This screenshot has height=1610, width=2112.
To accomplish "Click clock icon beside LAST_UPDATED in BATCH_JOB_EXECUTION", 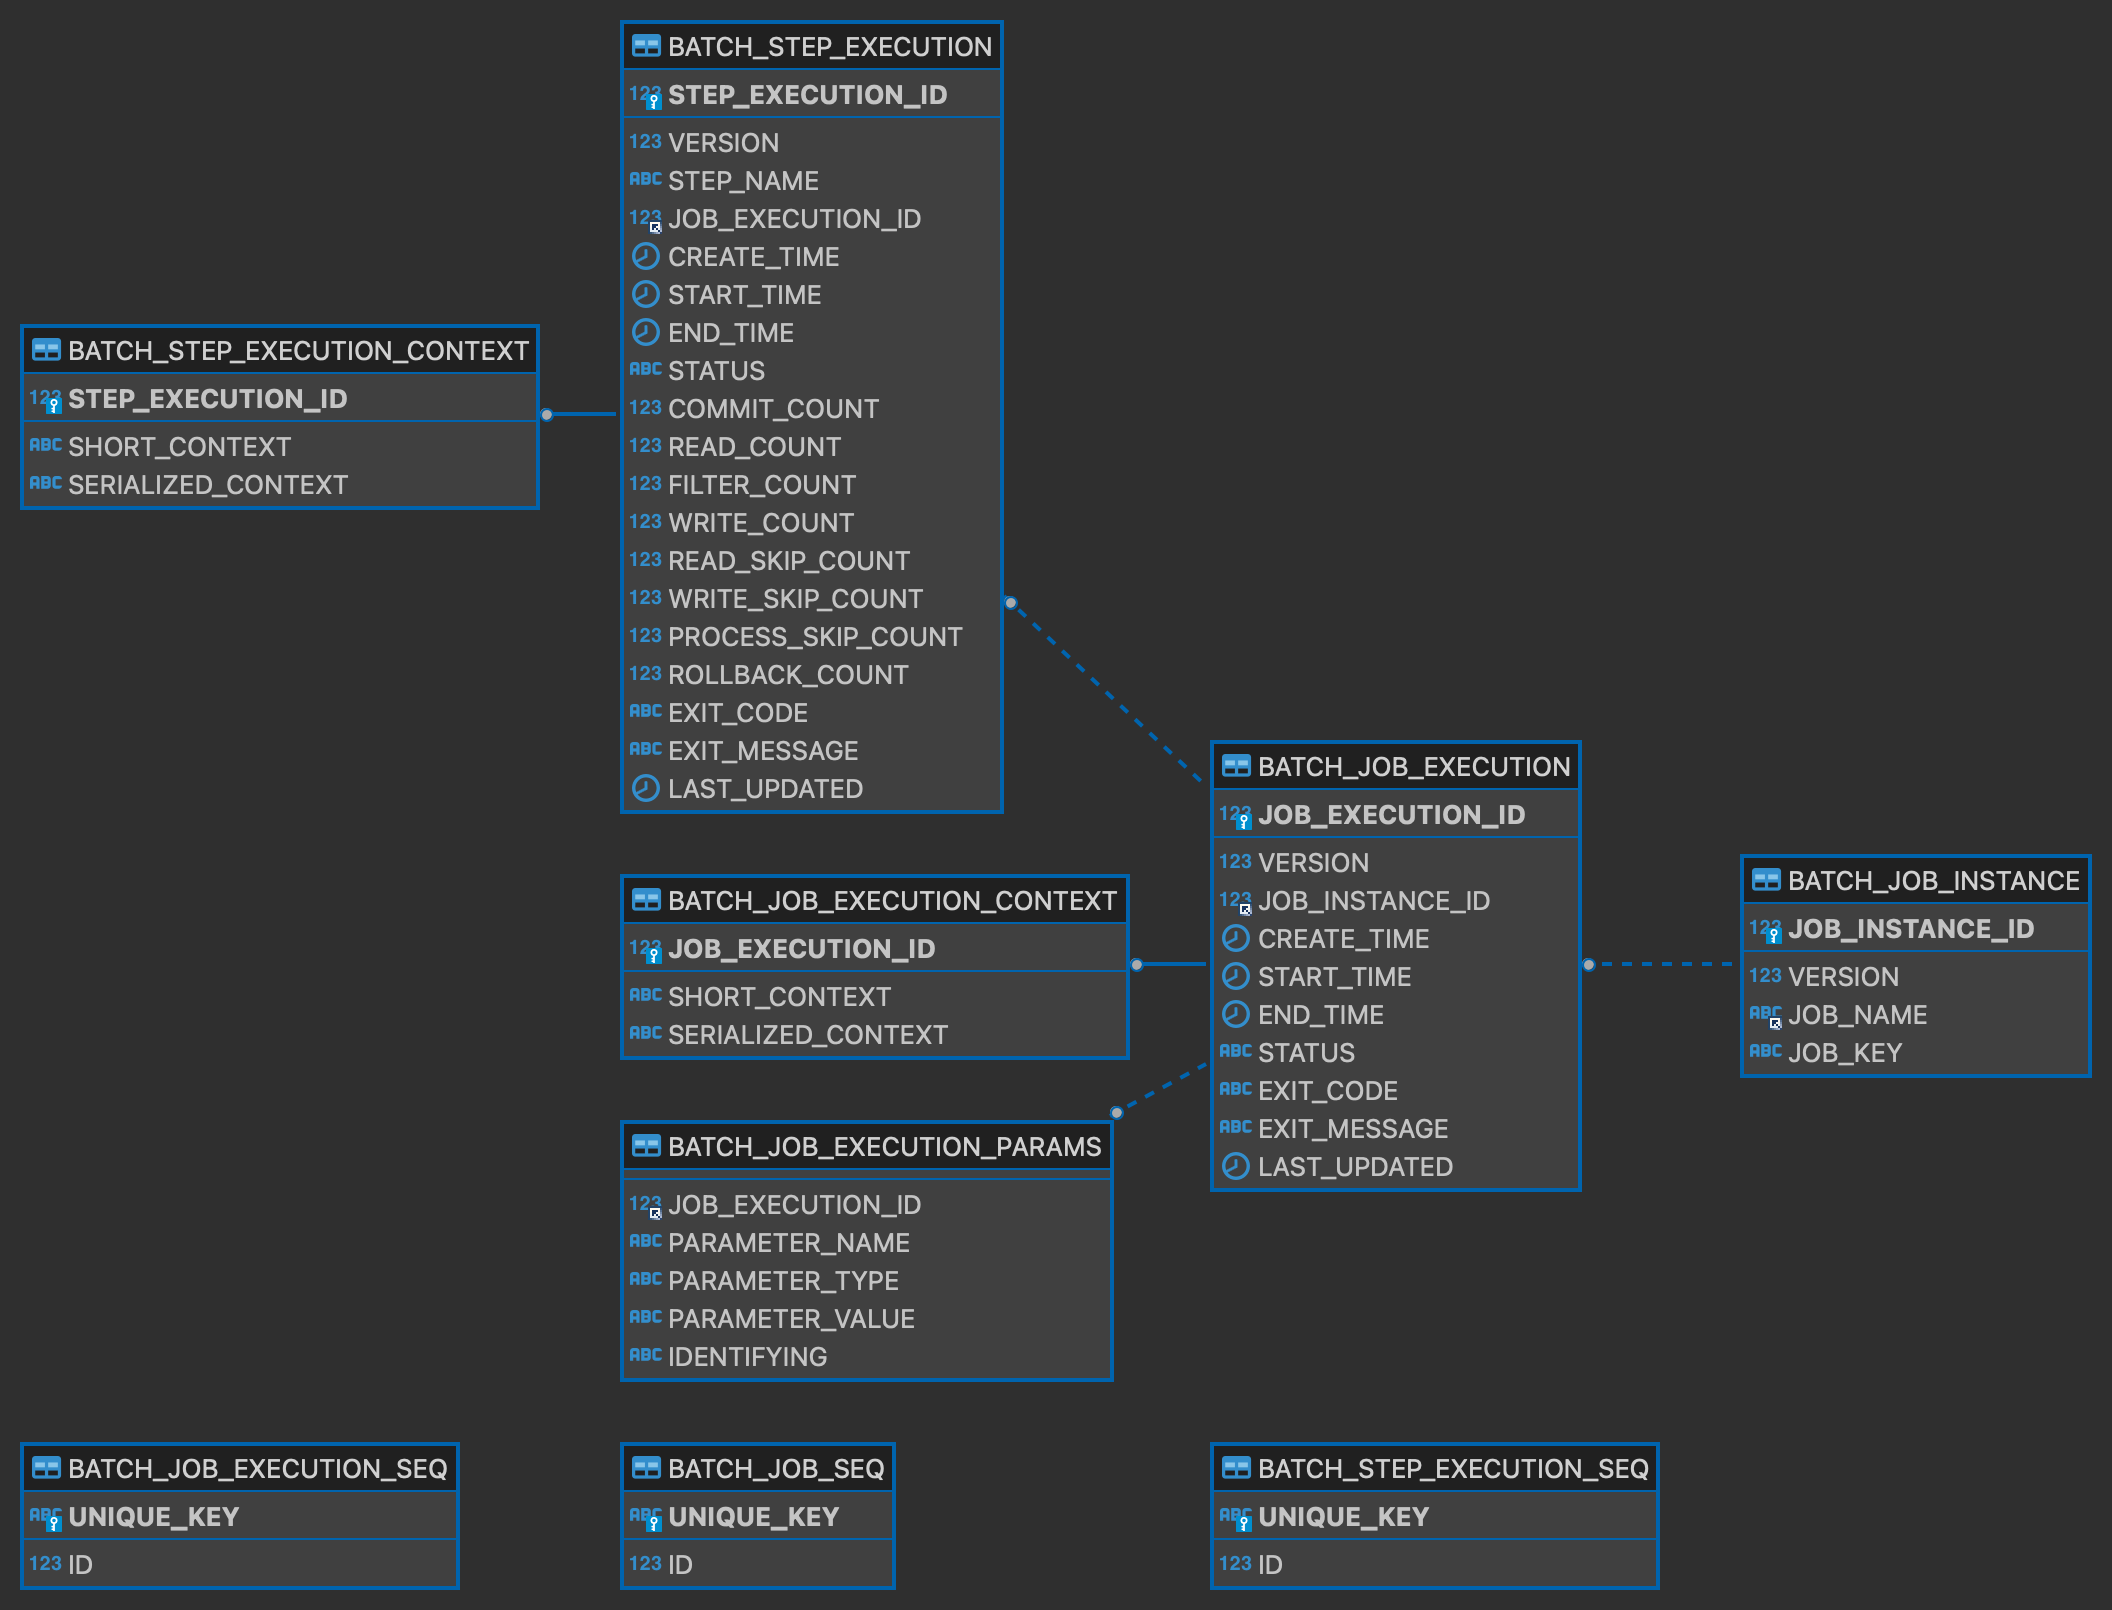I will (1236, 1167).
